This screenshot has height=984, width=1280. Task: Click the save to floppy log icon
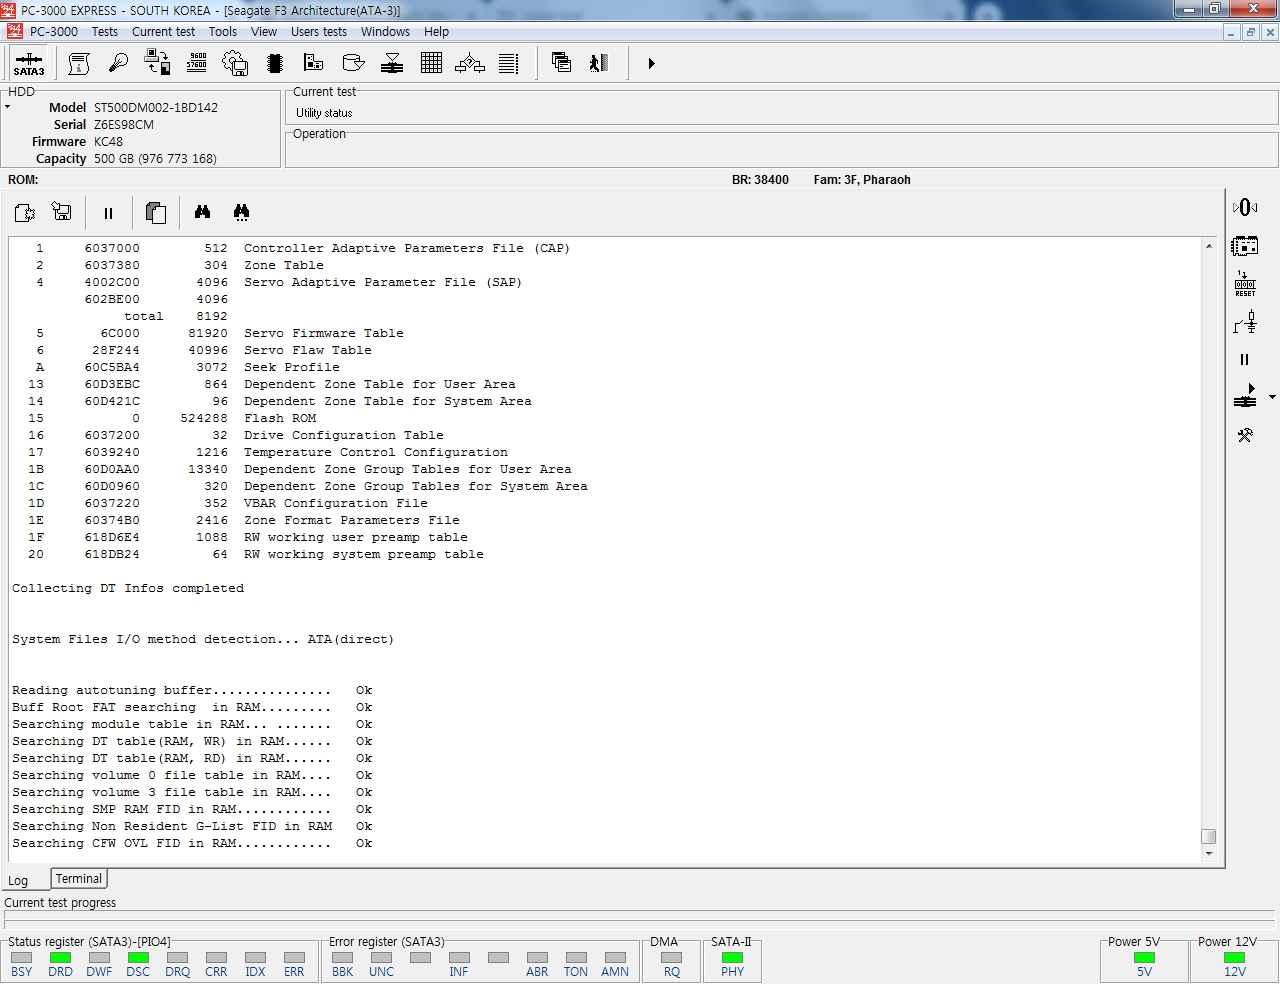coord(62,212)
